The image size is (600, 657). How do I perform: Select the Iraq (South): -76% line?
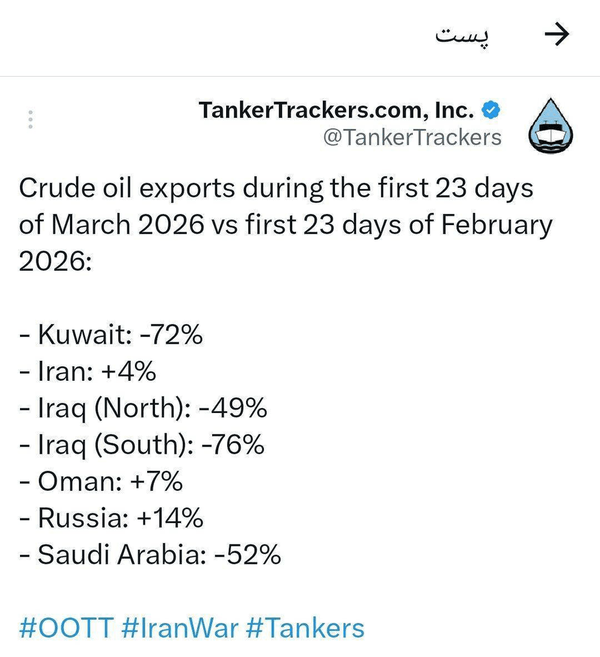[142, 445]
